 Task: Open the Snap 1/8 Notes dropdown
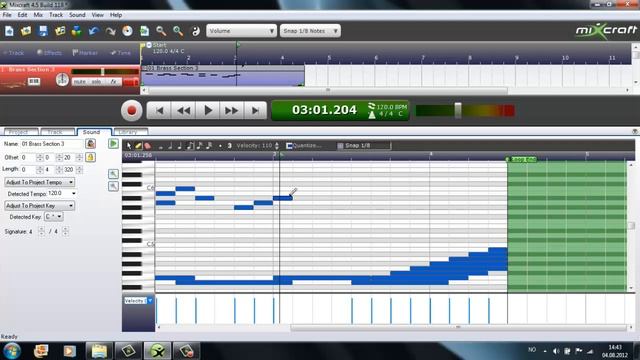point(310,31)
